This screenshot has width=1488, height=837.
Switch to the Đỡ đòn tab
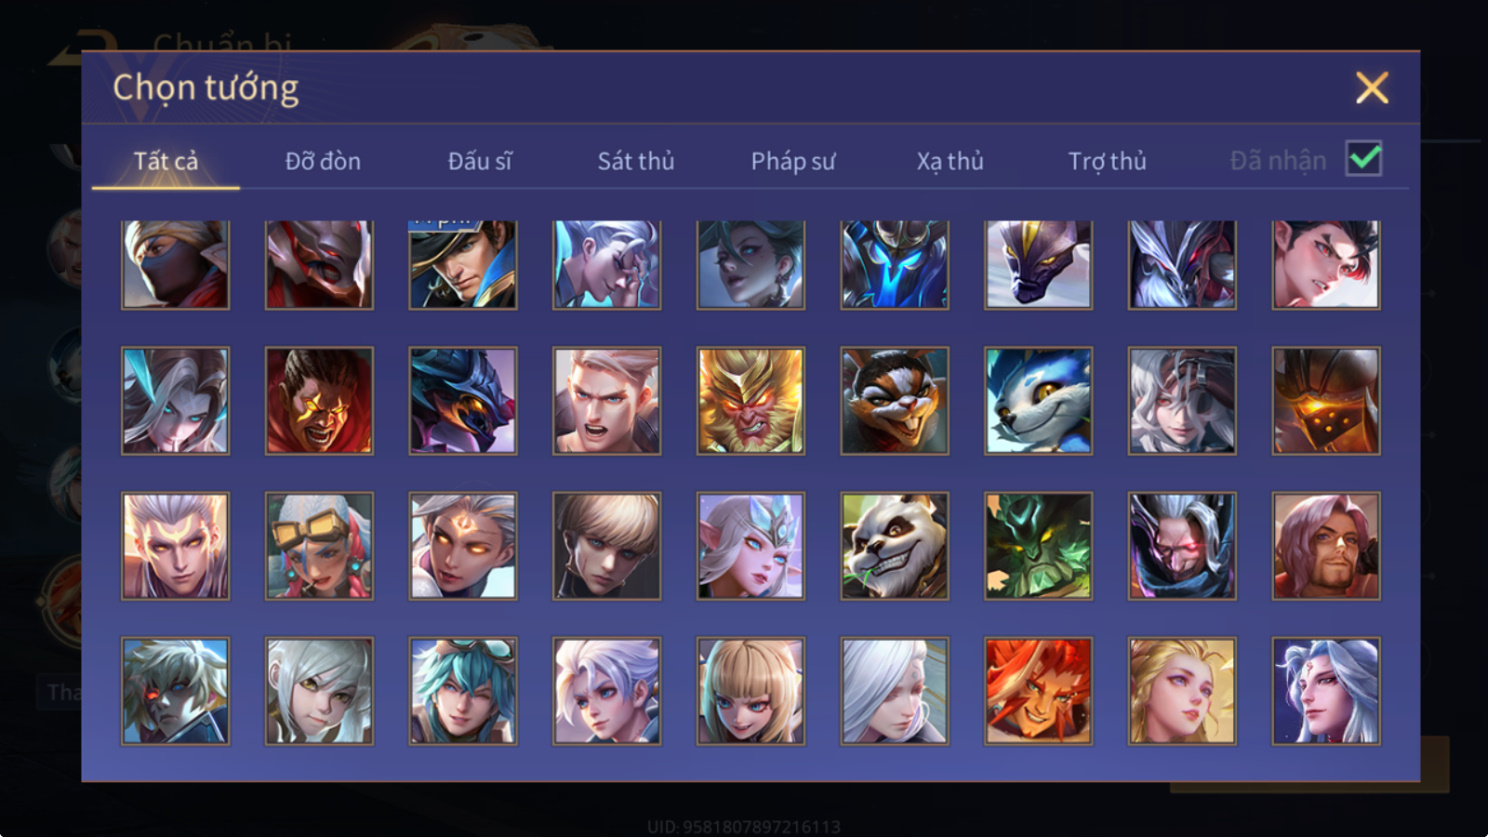tap(323, 161)
